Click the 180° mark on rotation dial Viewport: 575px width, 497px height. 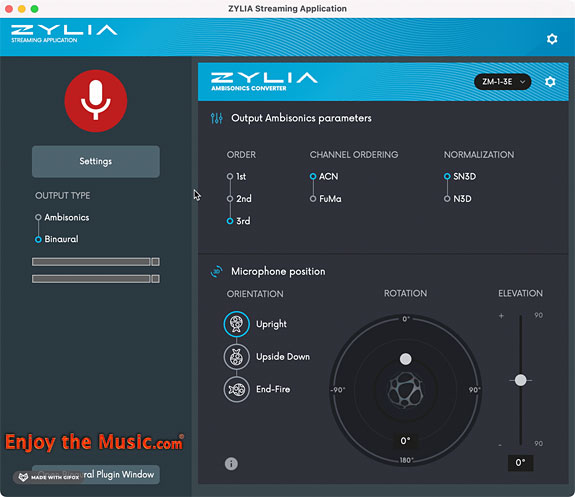(406, 460)
